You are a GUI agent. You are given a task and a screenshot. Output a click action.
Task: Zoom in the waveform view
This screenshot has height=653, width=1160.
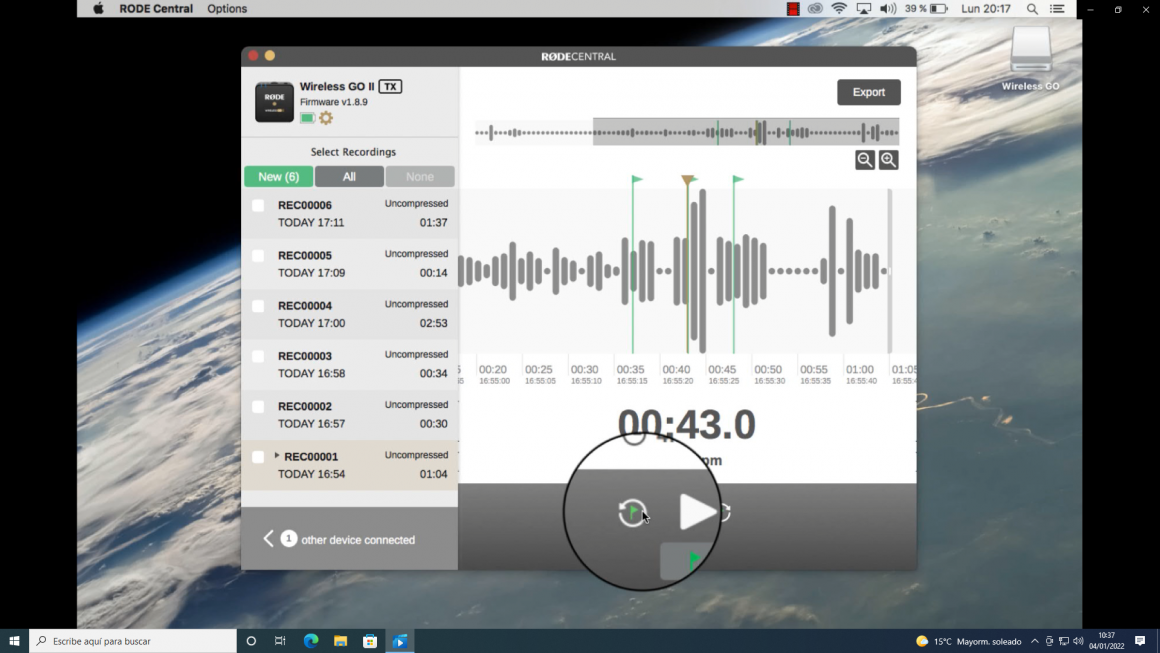[888, 160]
